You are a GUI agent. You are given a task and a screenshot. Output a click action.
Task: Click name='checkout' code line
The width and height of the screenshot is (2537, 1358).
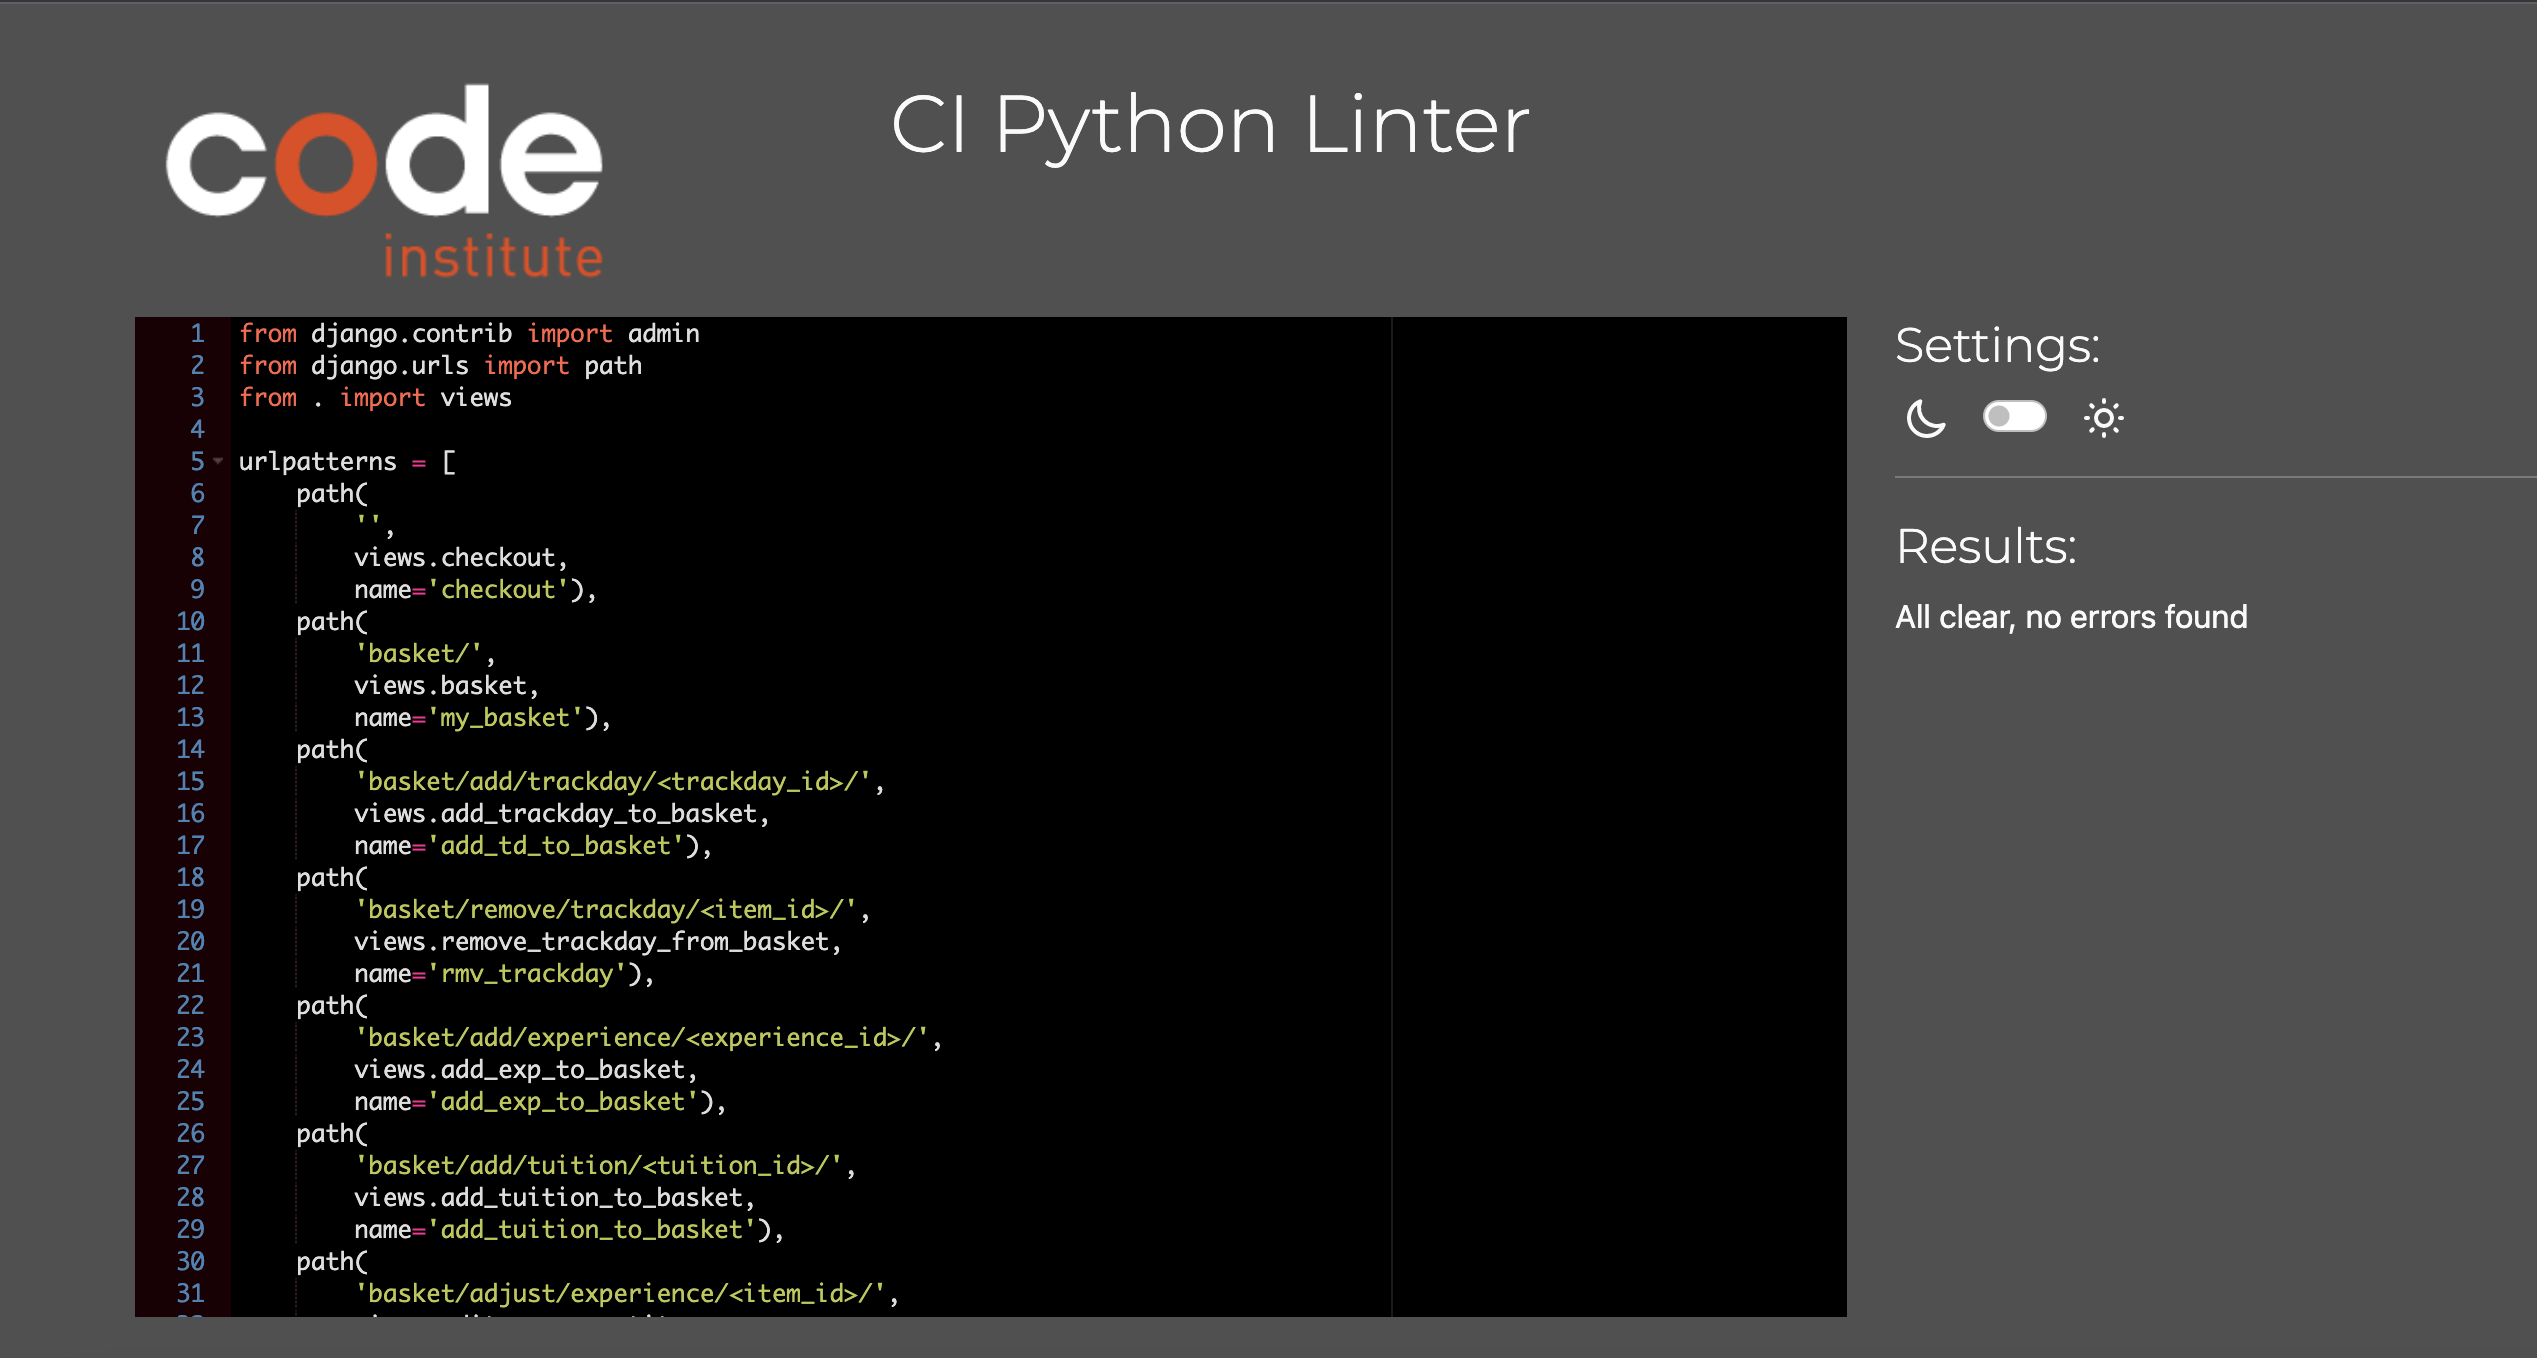coord(475,589)
